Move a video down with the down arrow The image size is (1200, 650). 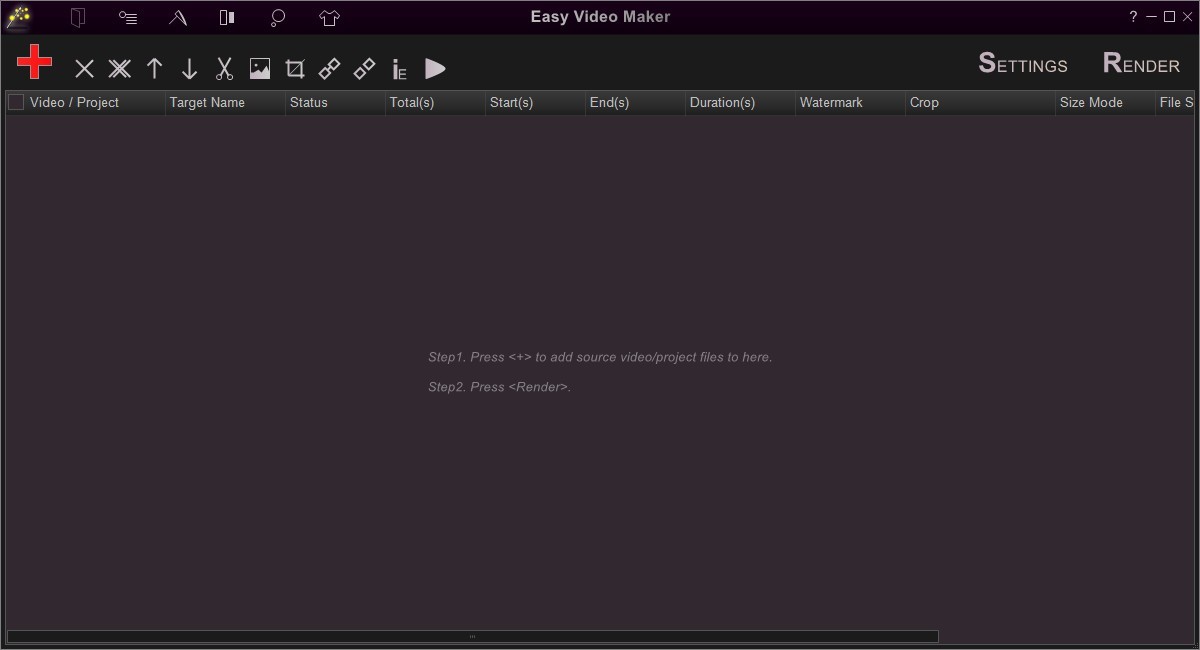(189, 68)
